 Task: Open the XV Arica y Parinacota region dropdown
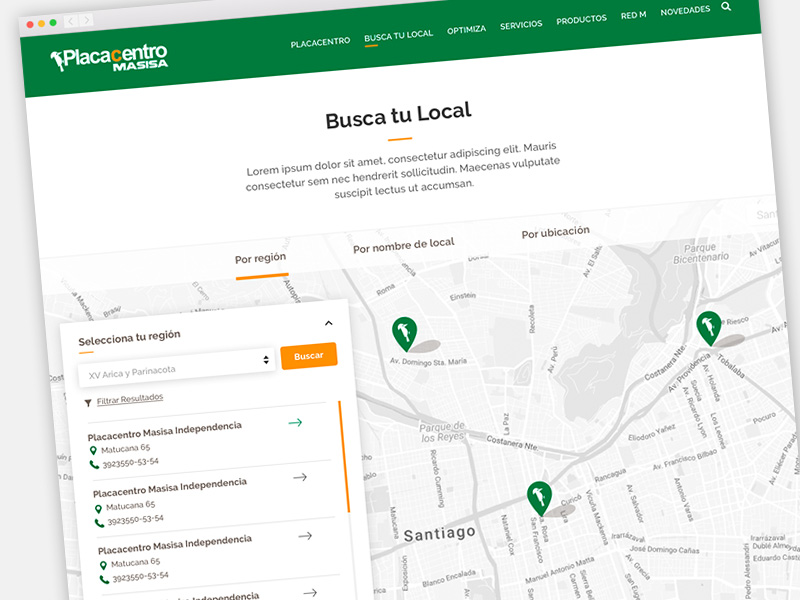[177, 367]
